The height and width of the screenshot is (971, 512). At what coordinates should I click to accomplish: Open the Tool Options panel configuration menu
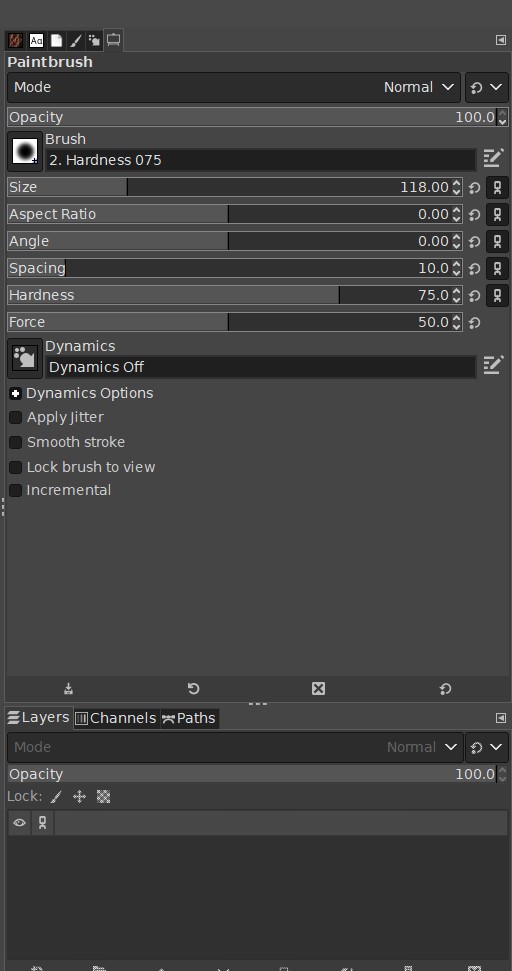501,40
